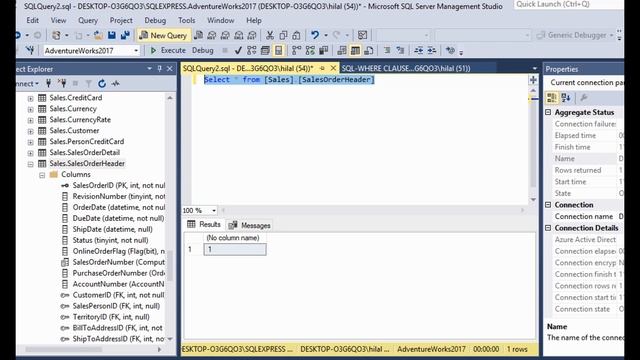Click Comment out selected lines icon

point(387,51)
